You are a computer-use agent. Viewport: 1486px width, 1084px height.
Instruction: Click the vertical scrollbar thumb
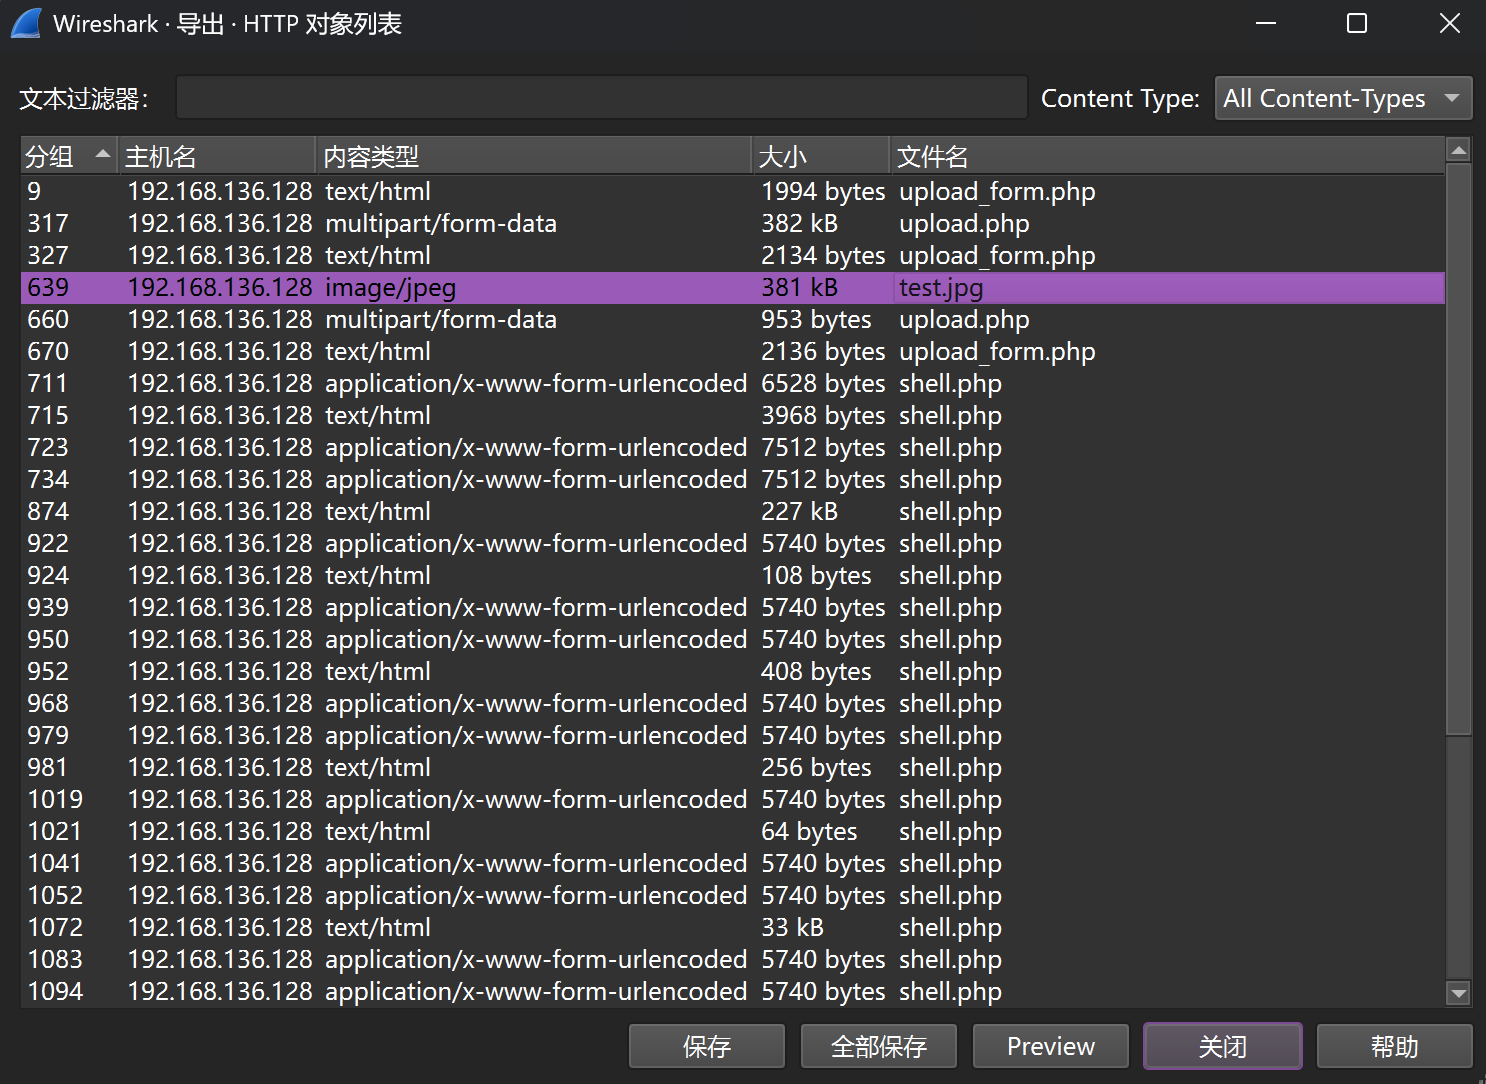1459,450
